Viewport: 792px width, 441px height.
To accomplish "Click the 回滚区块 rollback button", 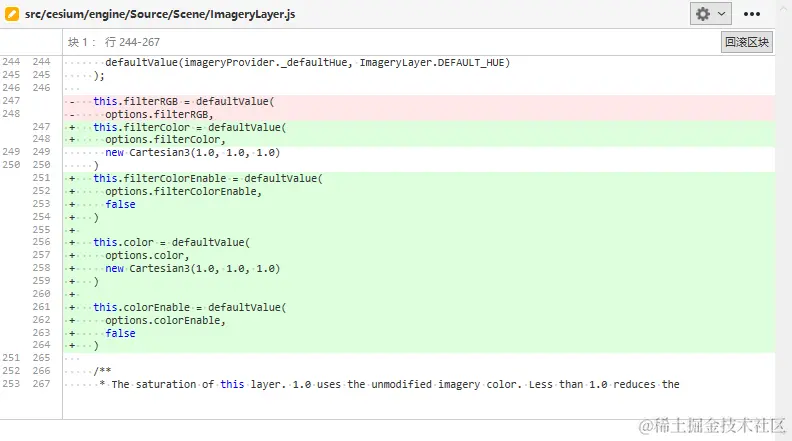I will (x=747, y=42).
